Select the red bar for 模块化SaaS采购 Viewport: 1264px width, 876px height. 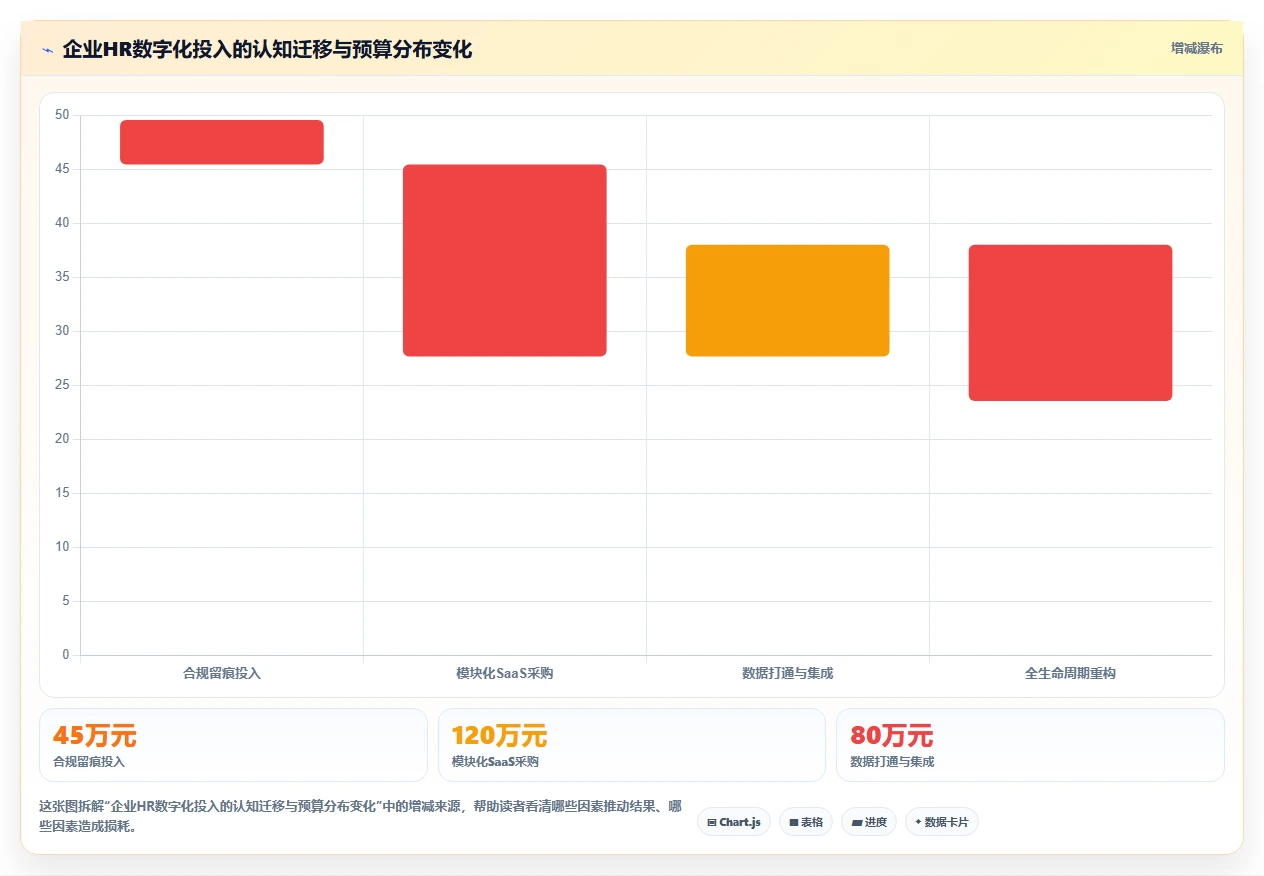[505, 260]
